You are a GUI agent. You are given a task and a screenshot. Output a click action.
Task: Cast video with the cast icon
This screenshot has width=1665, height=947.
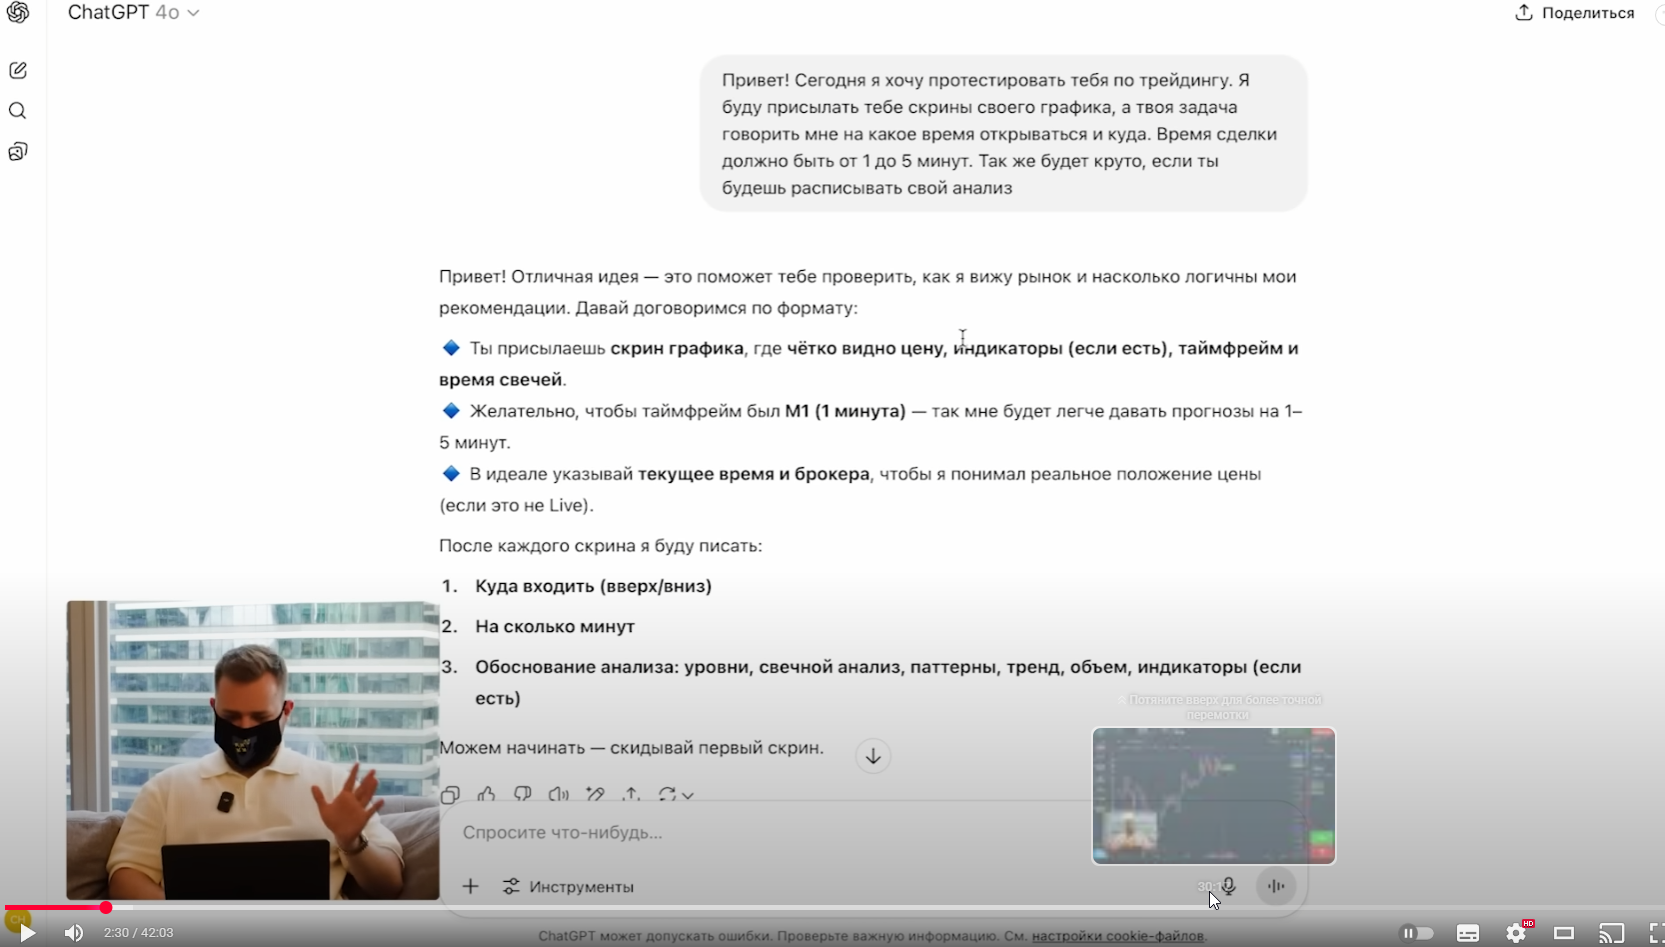(1612, 933)
